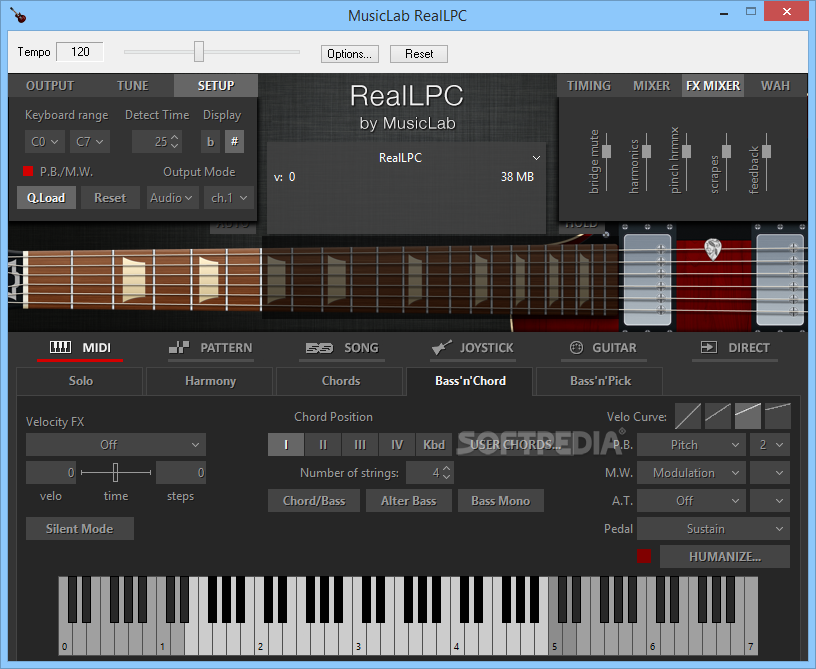Click the MIDI keyboard icon
The height and width of the screenshot is (669, 816).
click(x=60, y=348)
